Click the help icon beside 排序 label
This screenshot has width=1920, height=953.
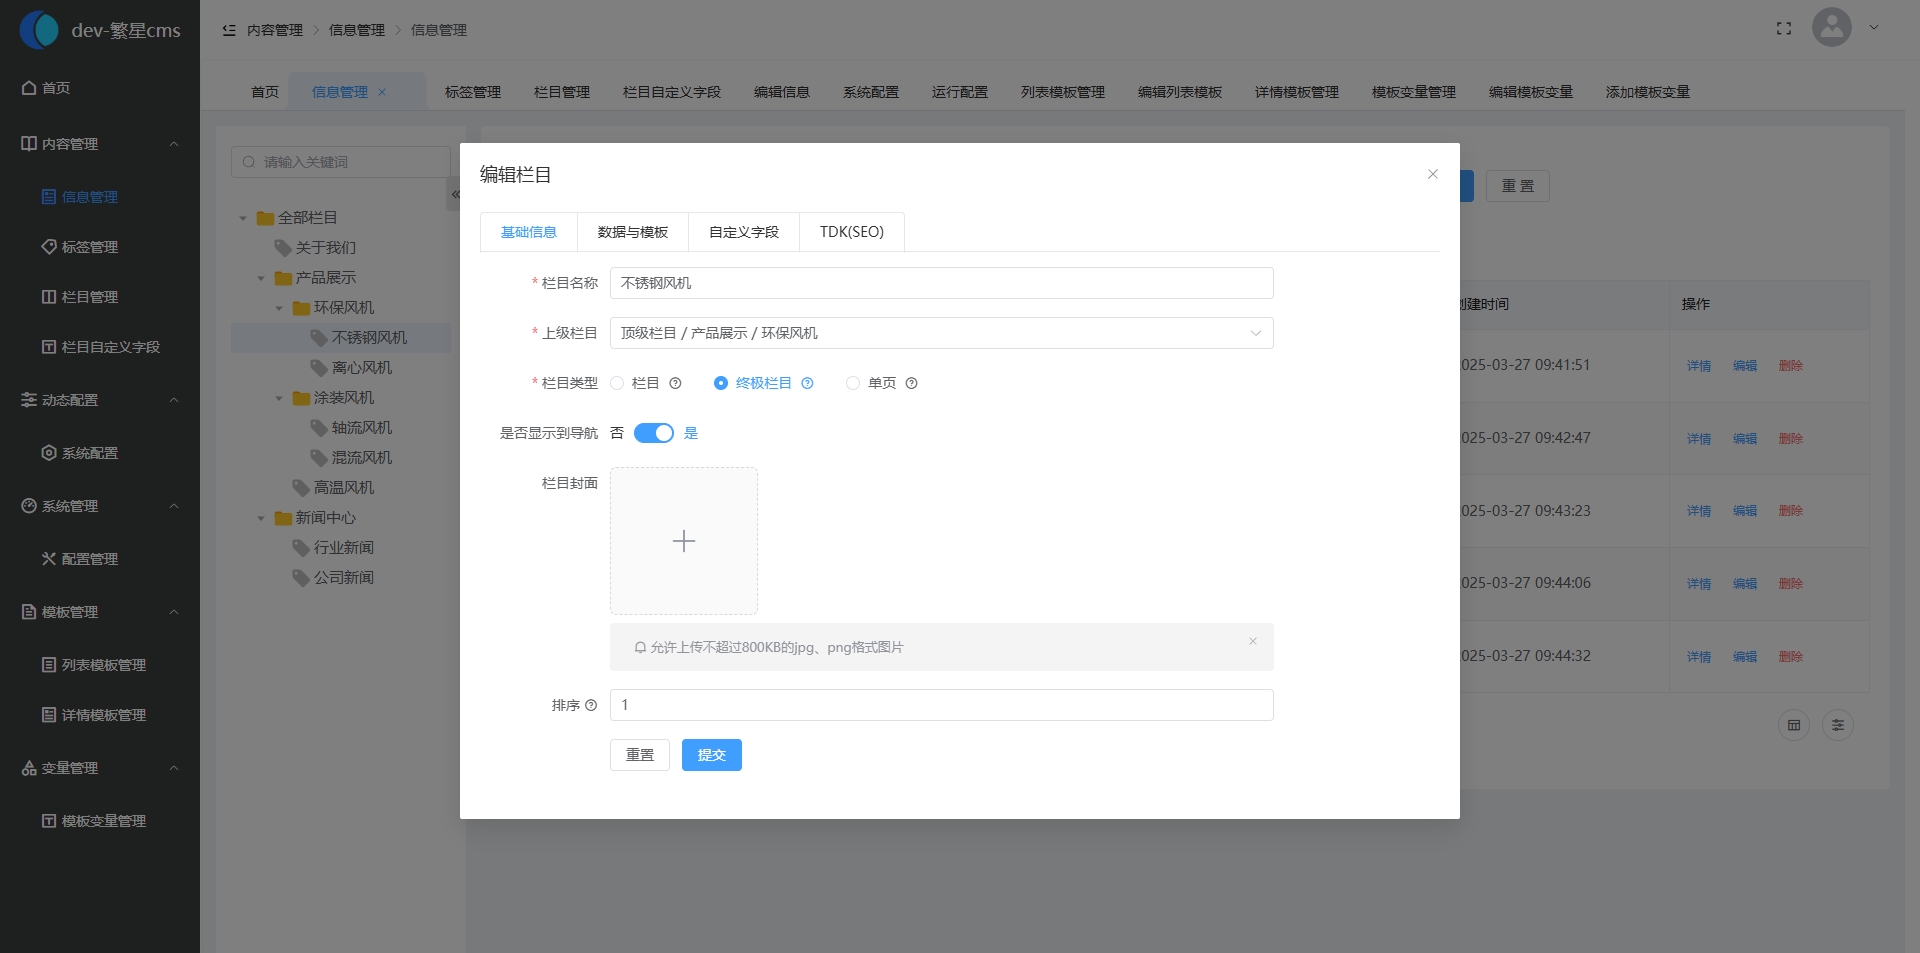(x=591, y=705)
